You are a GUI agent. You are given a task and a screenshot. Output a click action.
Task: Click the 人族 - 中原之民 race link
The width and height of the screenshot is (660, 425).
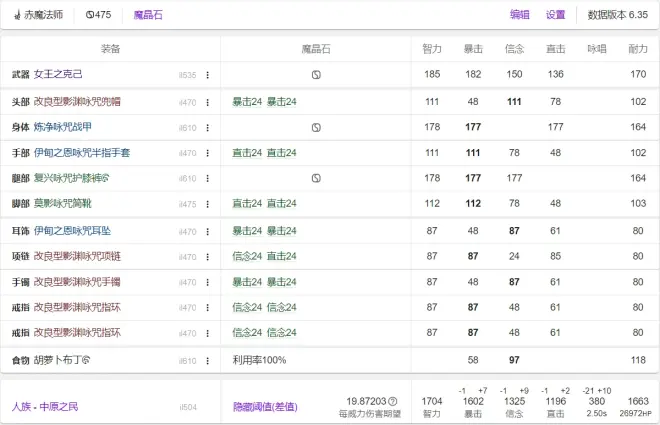pyautogui.click(x=46, y=407)
